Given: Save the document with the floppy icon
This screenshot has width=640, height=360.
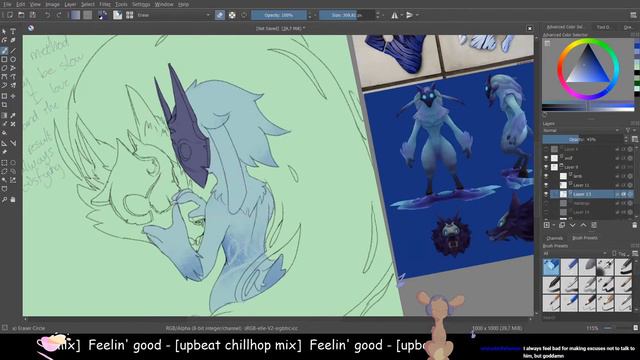Looking at the screenshot, I should tap(32, 15).
